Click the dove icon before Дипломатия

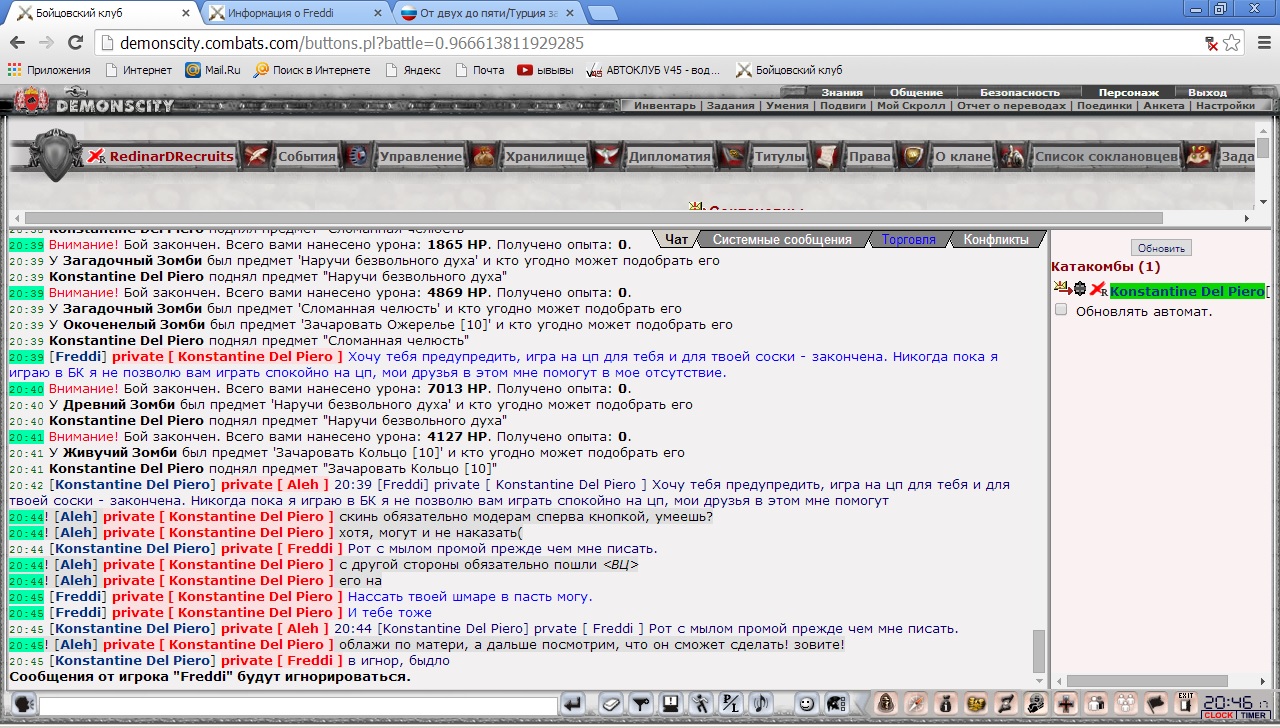(606, 156)
